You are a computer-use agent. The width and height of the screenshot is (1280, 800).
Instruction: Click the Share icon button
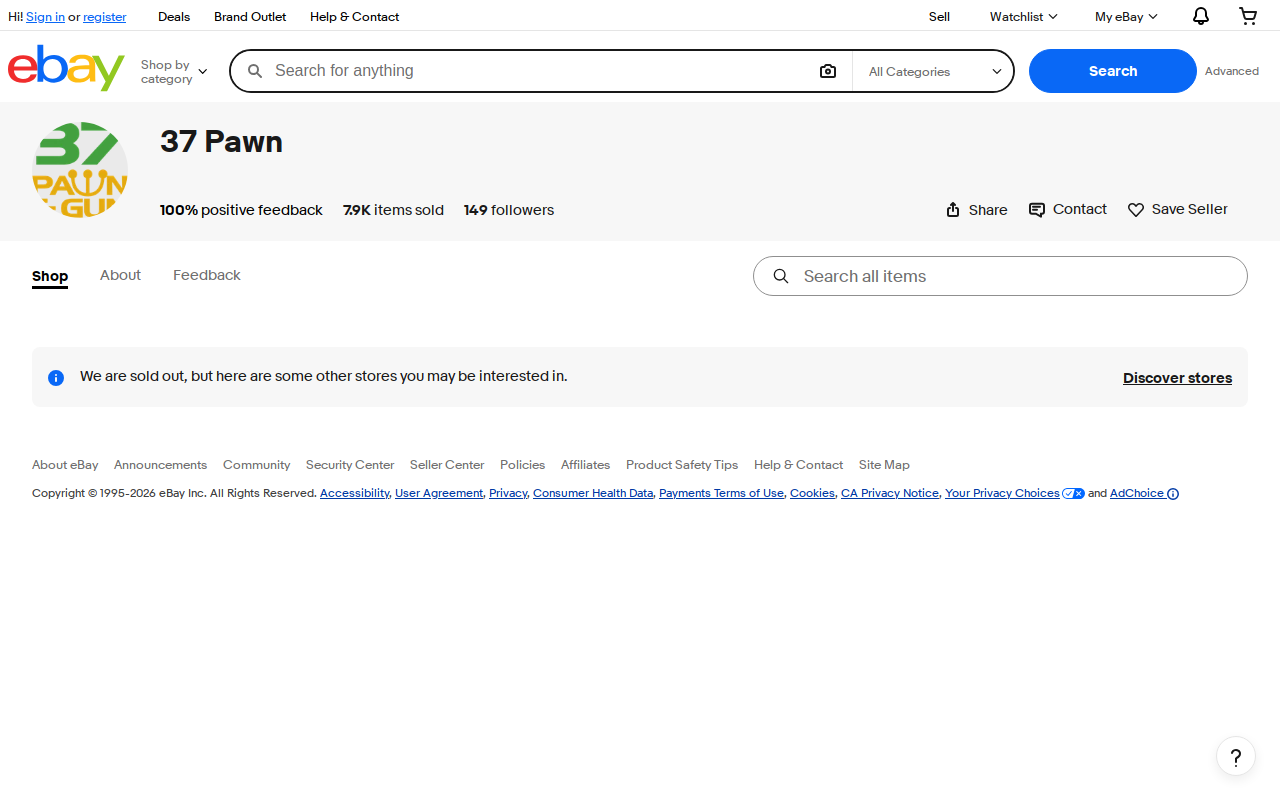[x=976, y=210]
